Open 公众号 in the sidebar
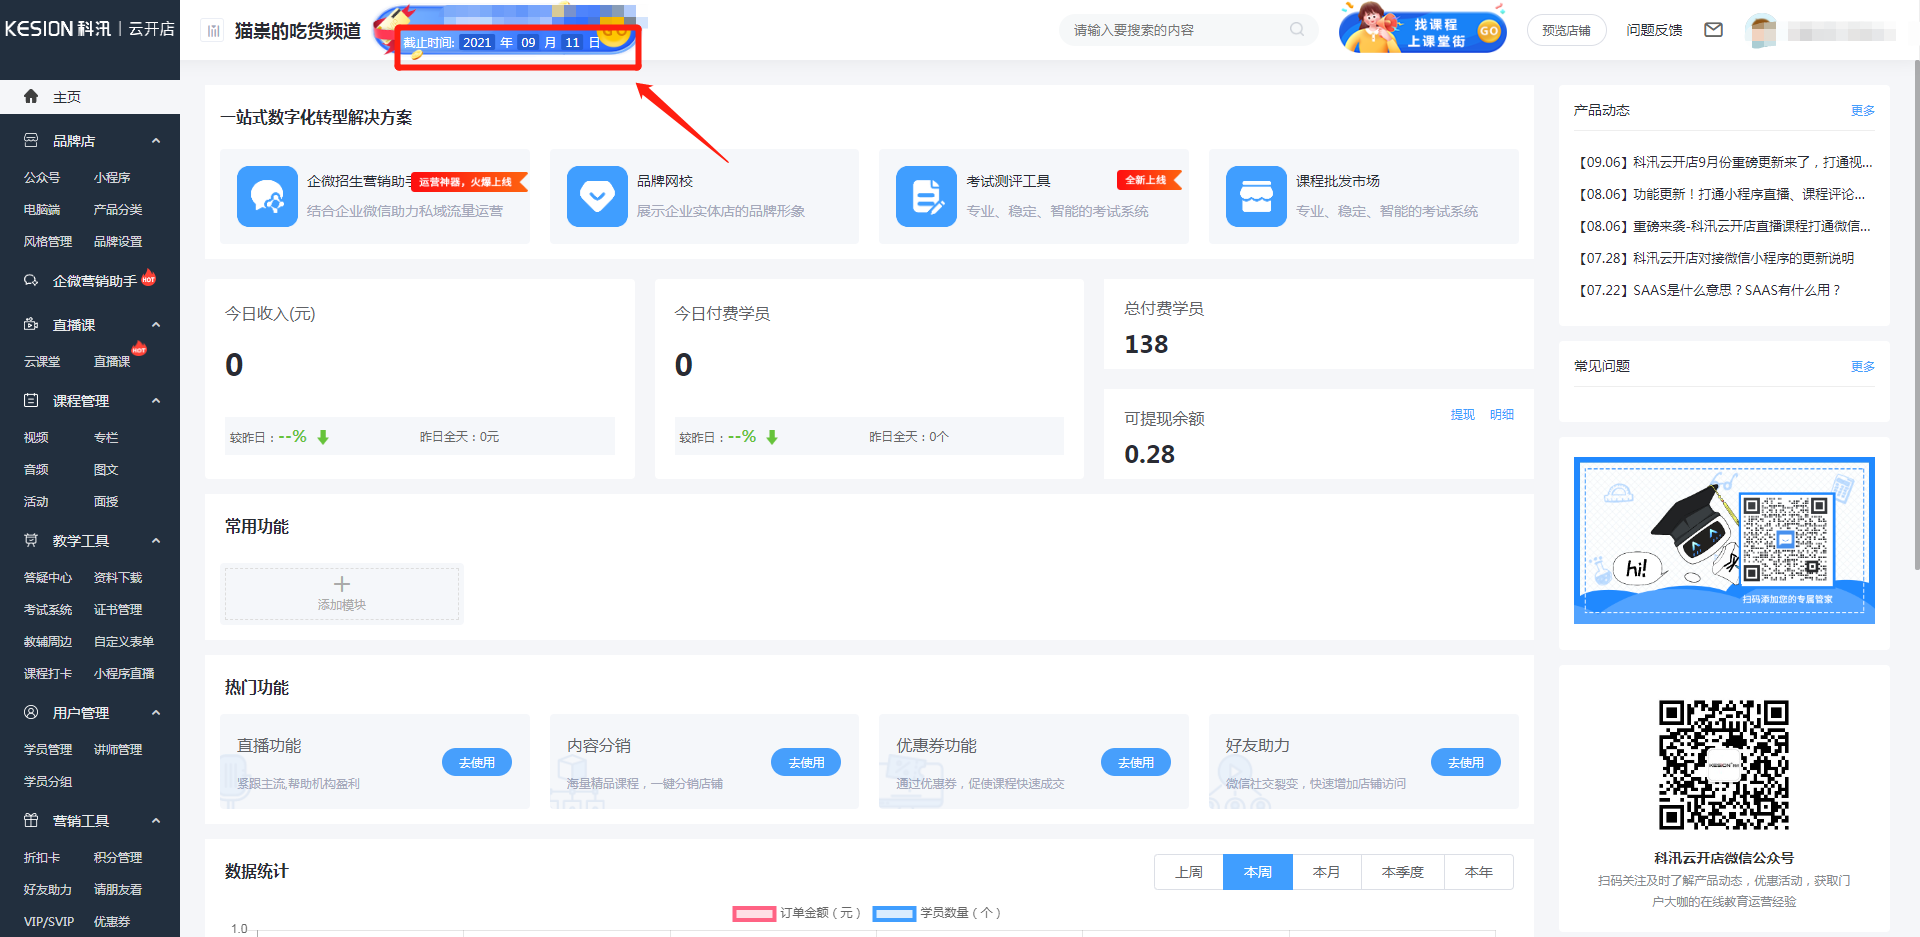The height and width of the screenshot is (937, 1920). 42,177
